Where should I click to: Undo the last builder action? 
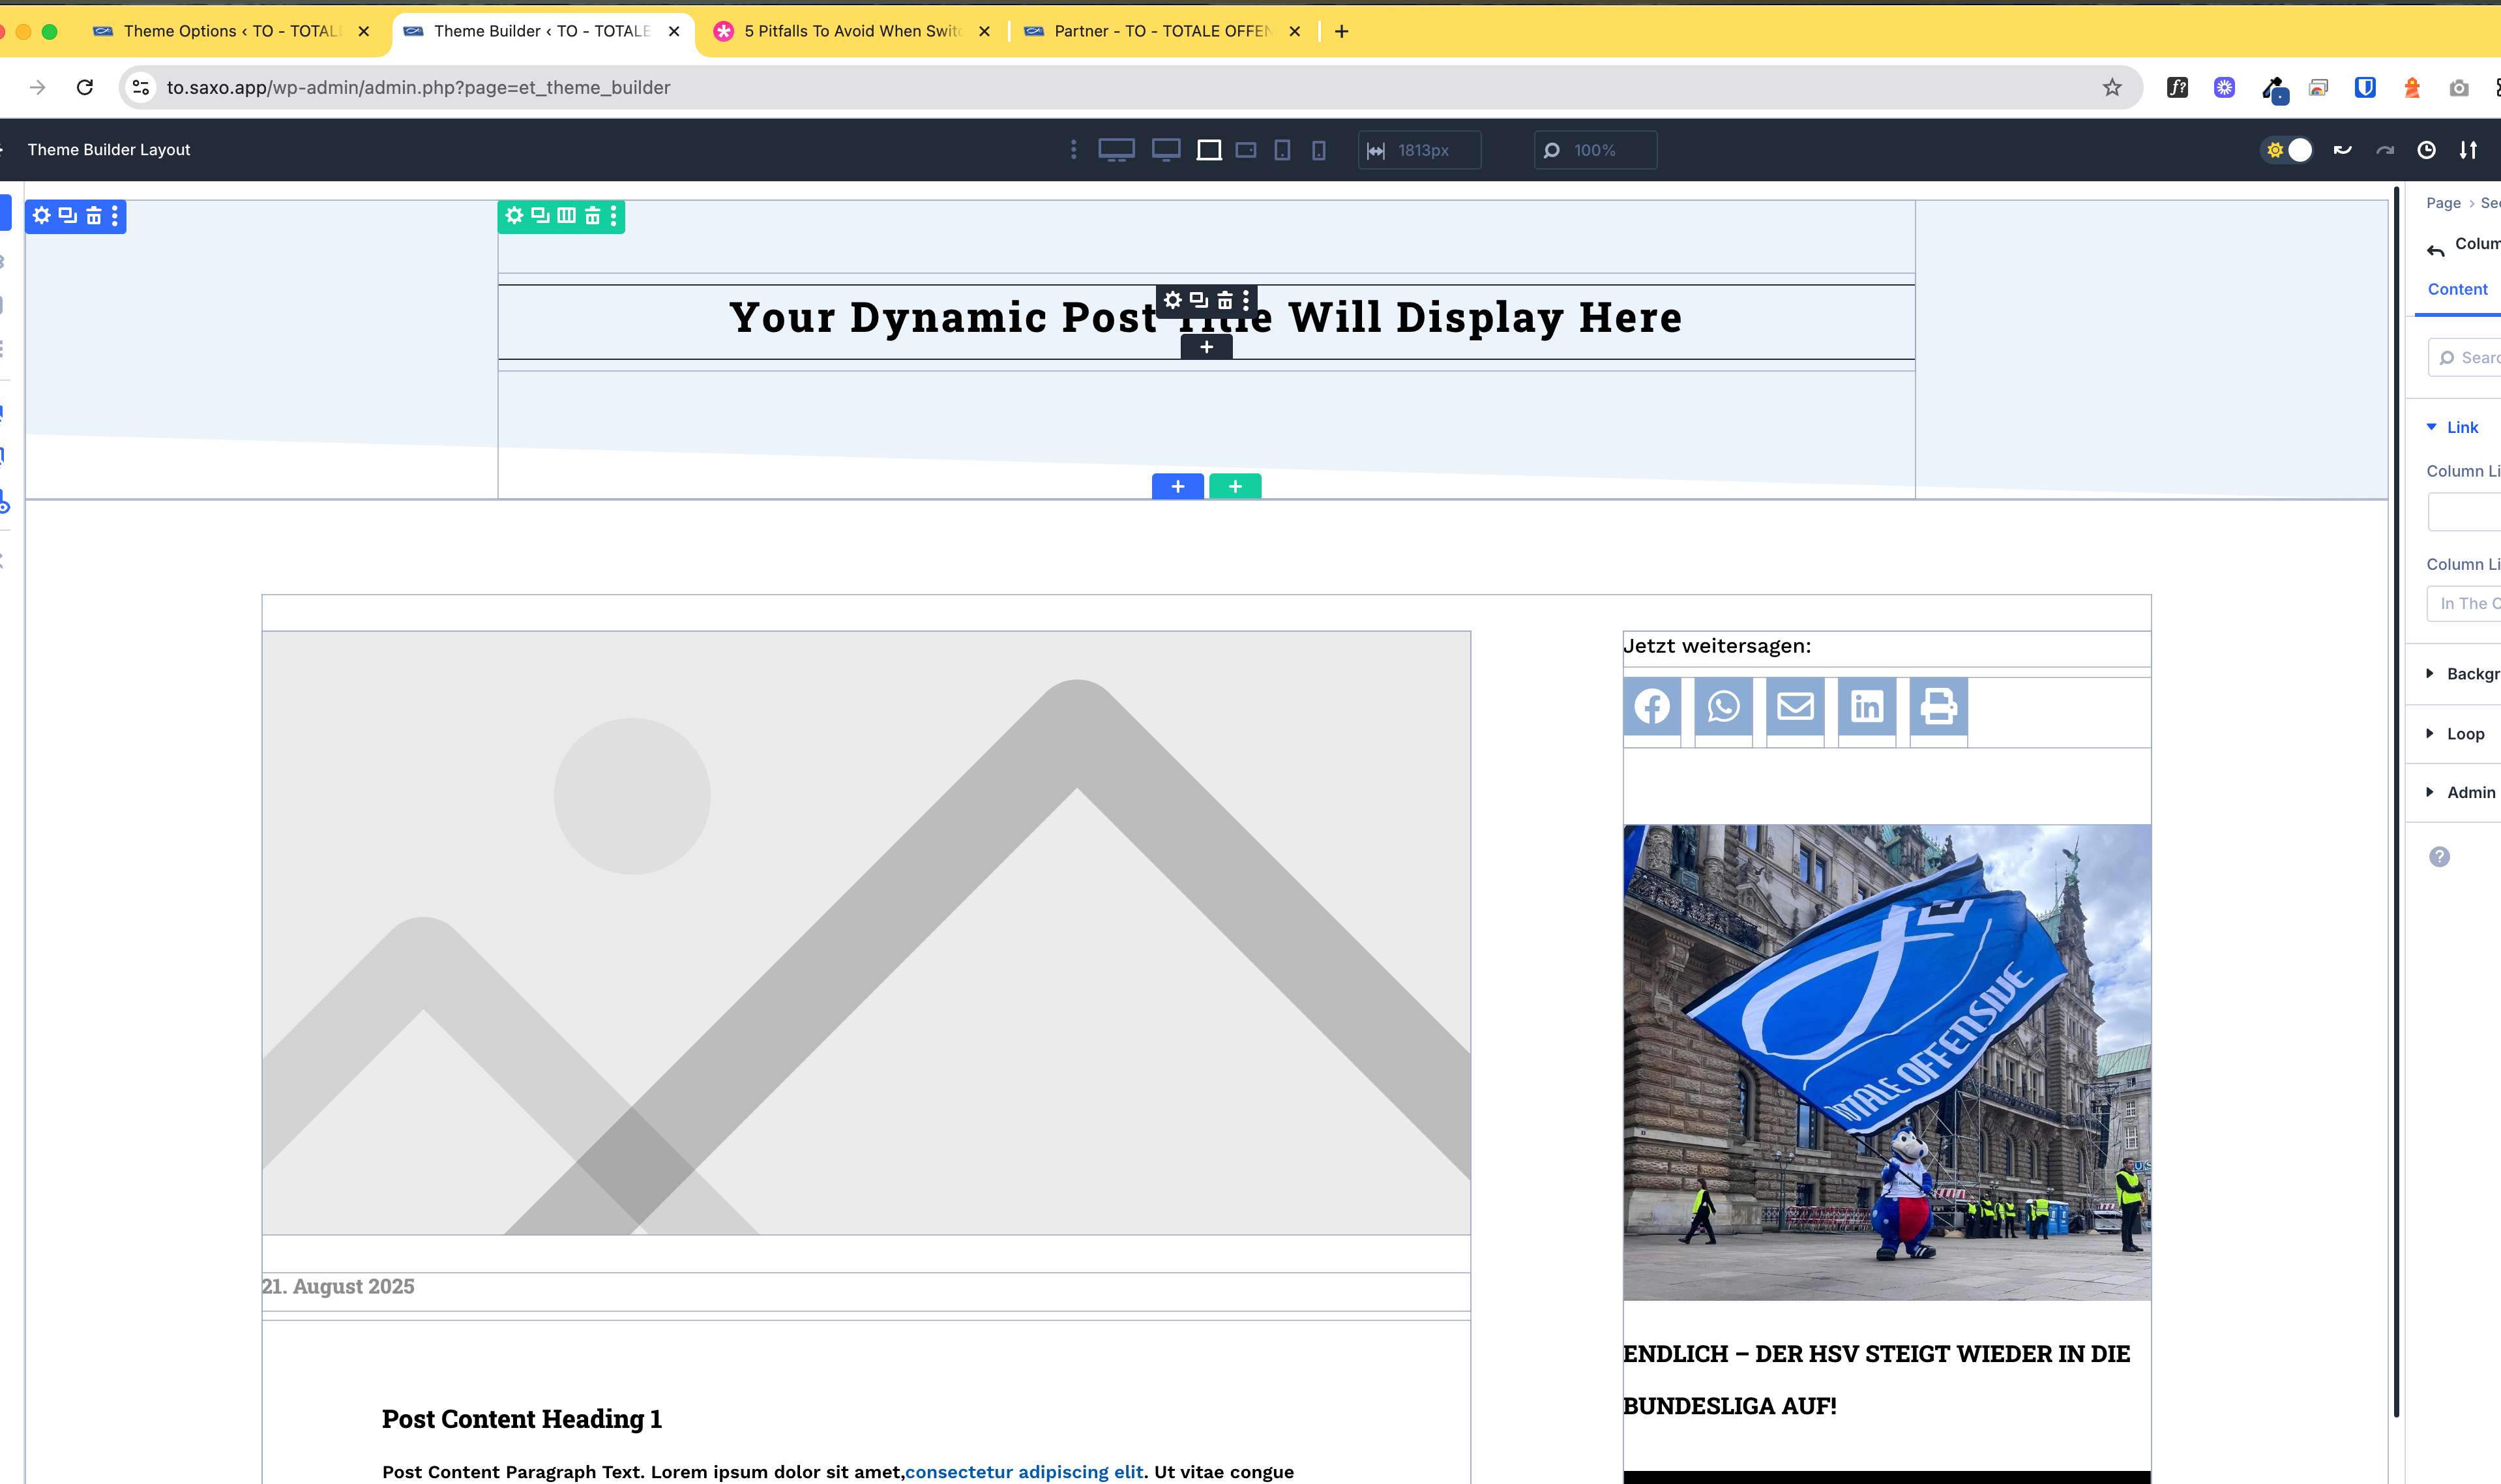(2342, 150)
